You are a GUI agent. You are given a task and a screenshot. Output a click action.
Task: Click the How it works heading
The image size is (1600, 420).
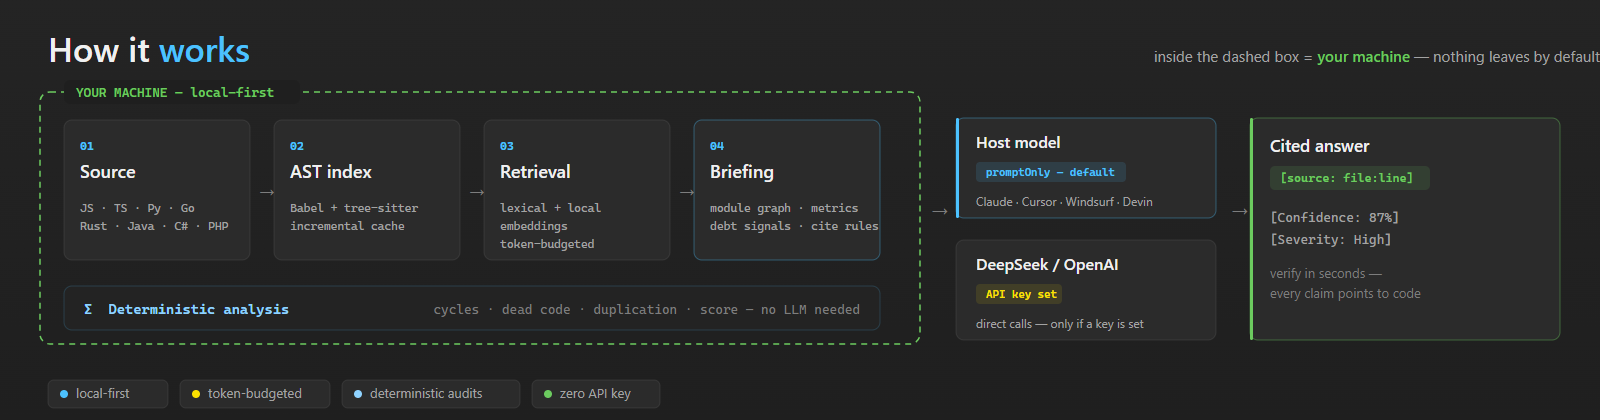[149, 51]
